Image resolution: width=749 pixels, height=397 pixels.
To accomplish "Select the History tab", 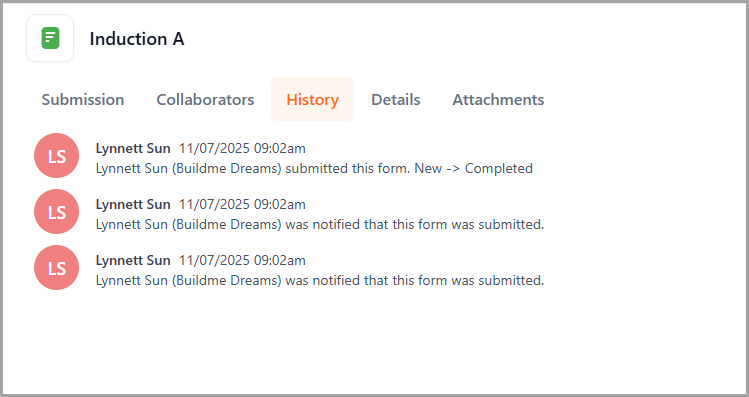I will pos(312,99).
